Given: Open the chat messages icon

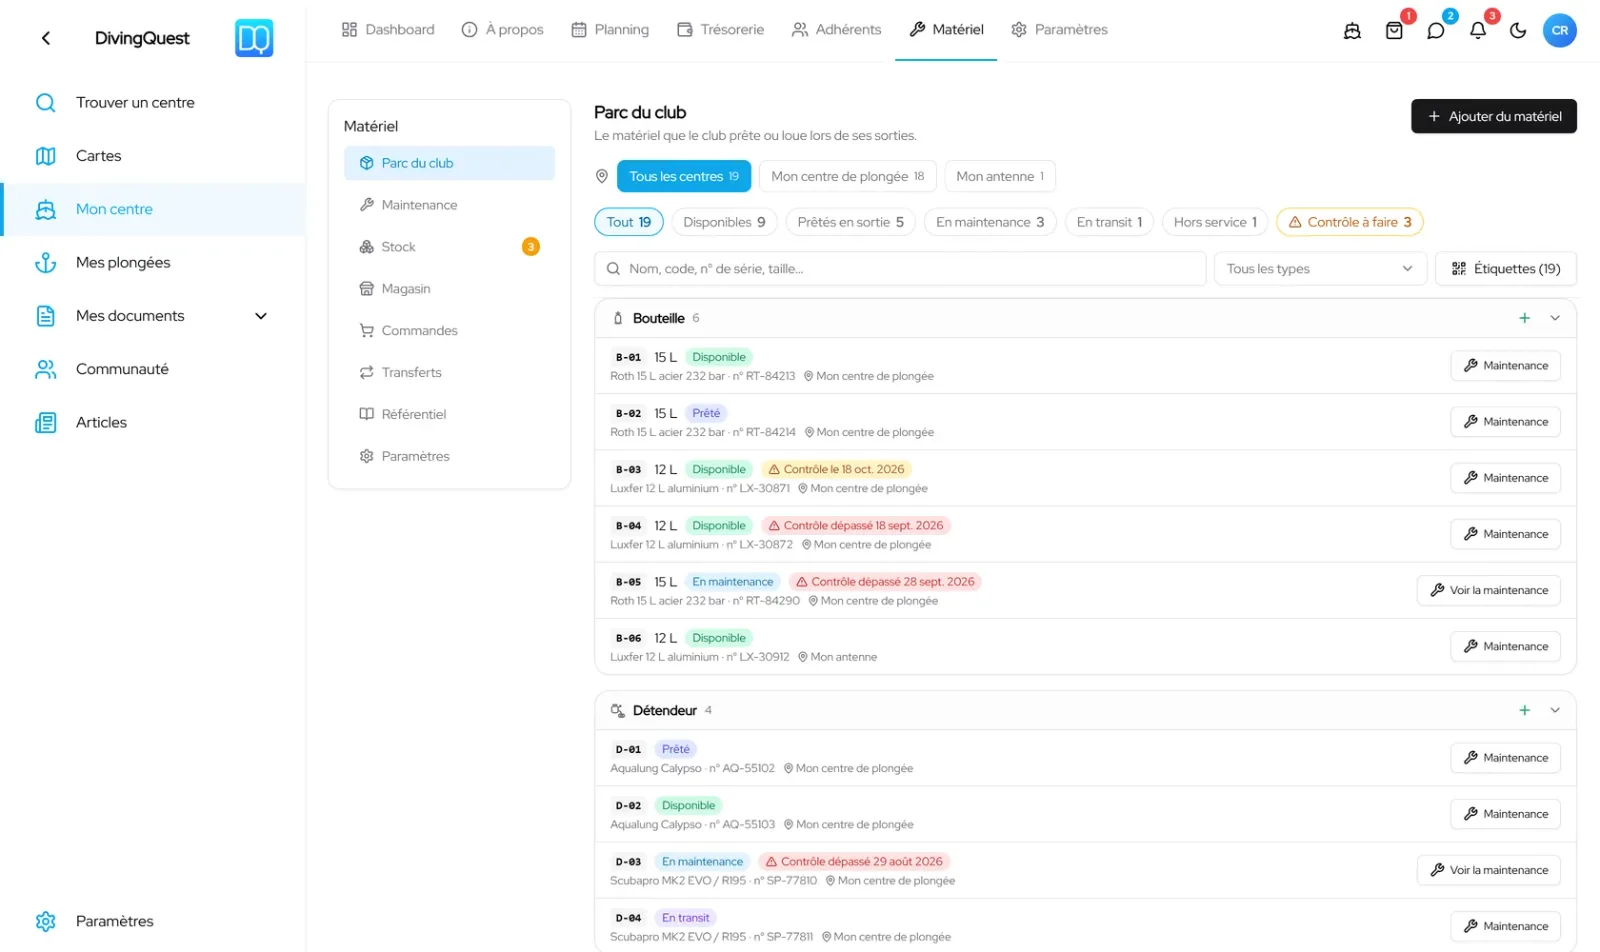Looking at the screenshot, I should pos(1436,31).
